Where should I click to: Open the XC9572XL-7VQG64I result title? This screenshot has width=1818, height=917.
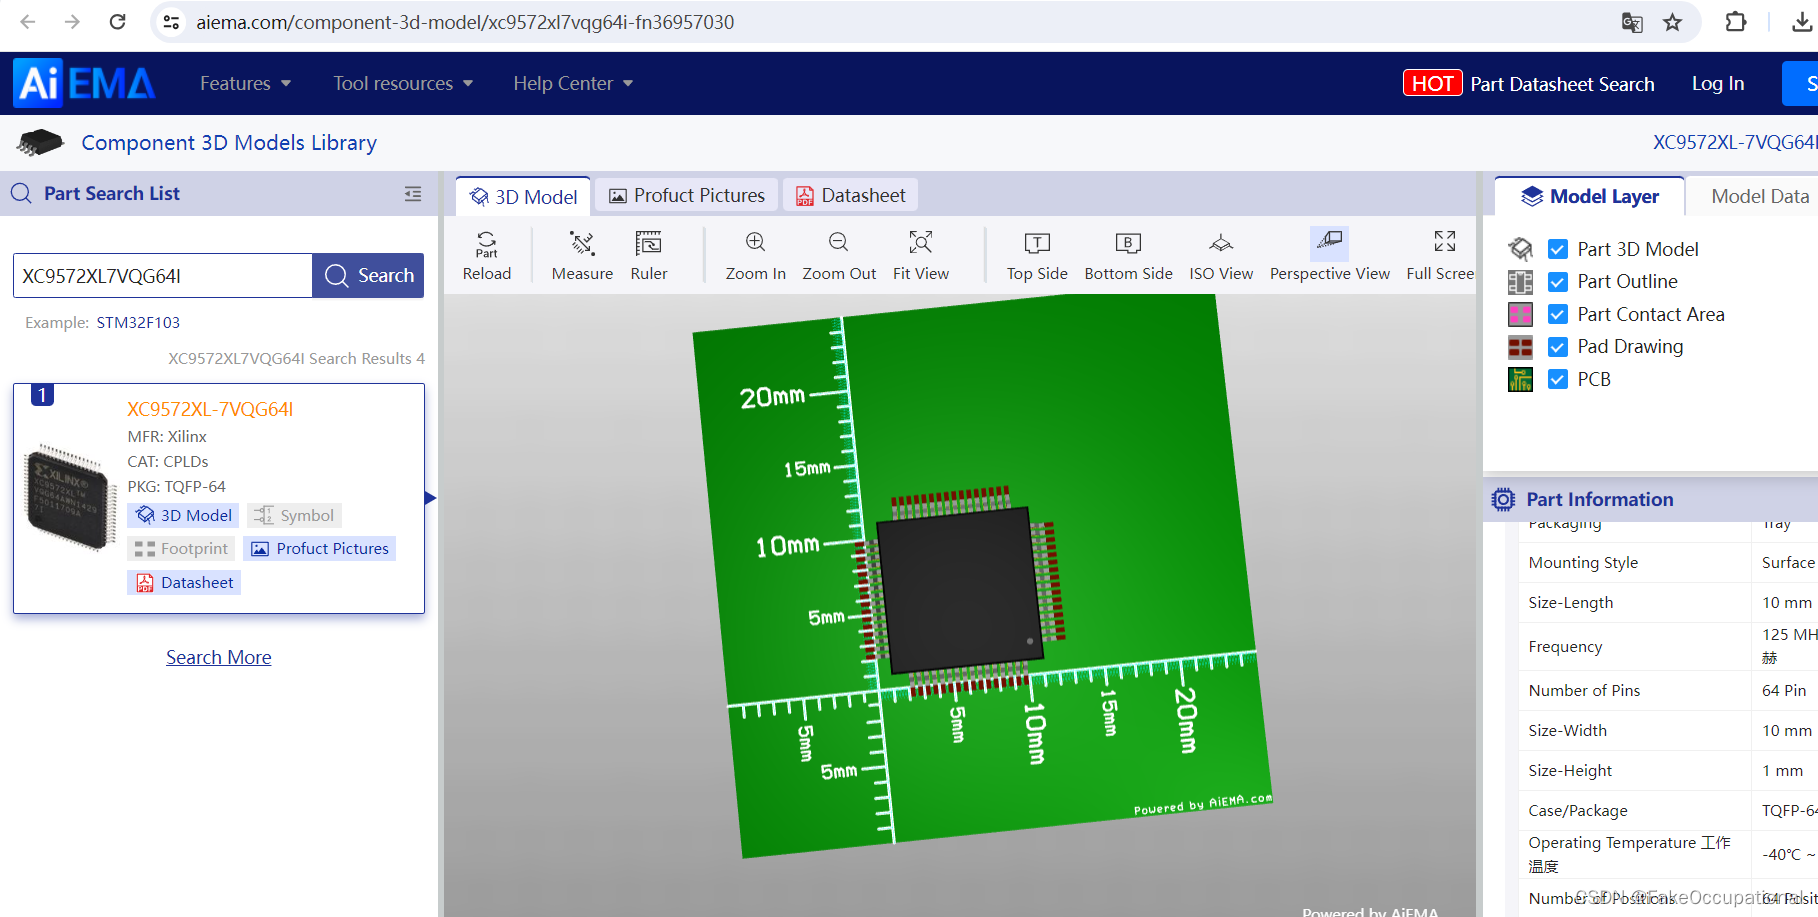click(210, 409)
